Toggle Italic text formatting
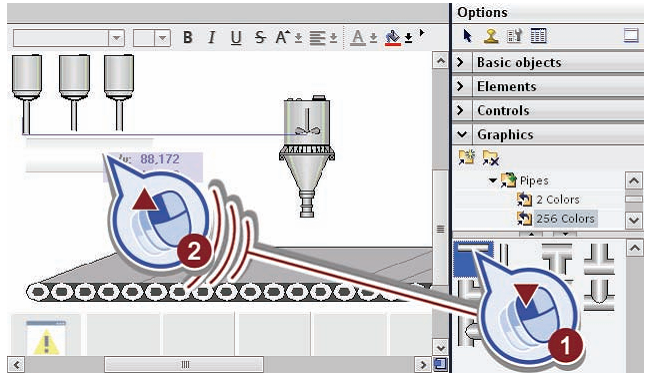This screenshot has height=376, width=648. click(212, 37)
